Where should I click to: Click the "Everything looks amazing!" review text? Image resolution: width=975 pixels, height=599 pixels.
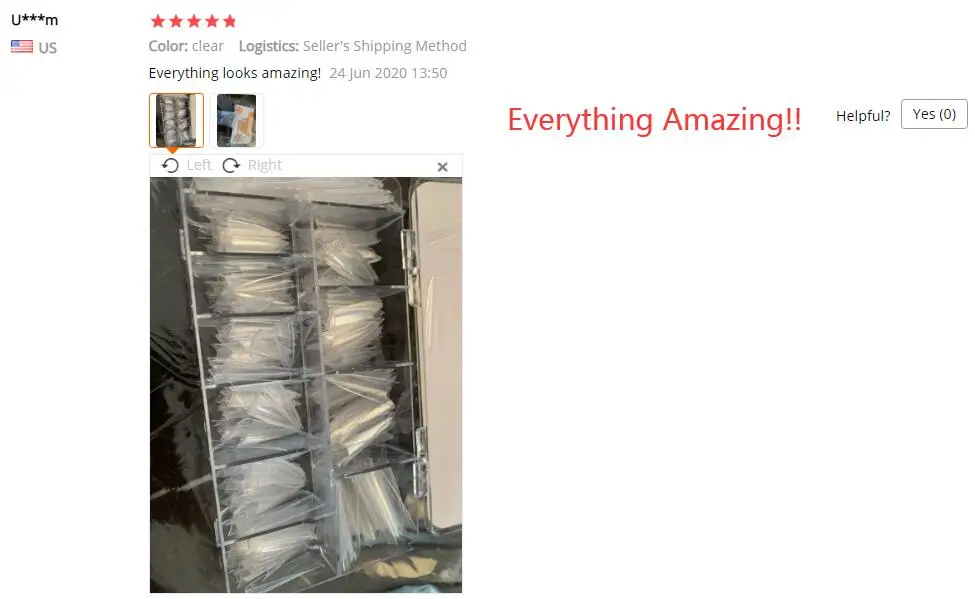click(x=234, y=73)
